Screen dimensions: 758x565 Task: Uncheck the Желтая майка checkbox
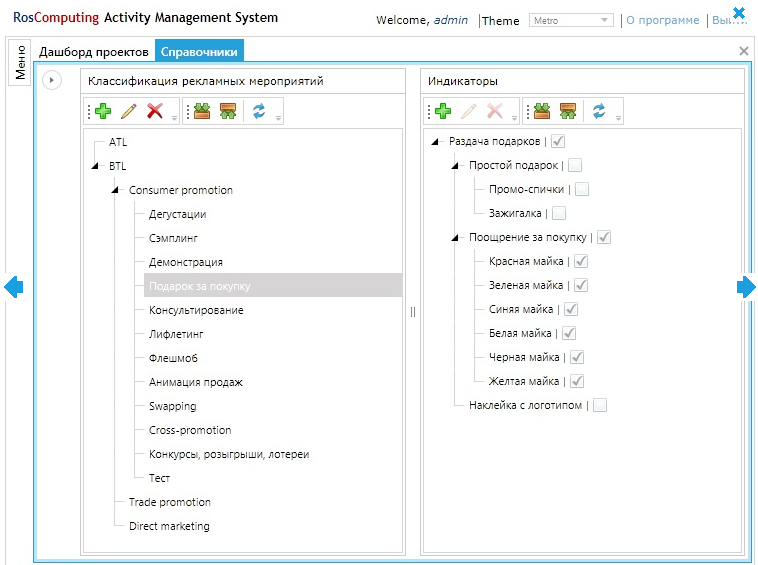pos(577,381)
